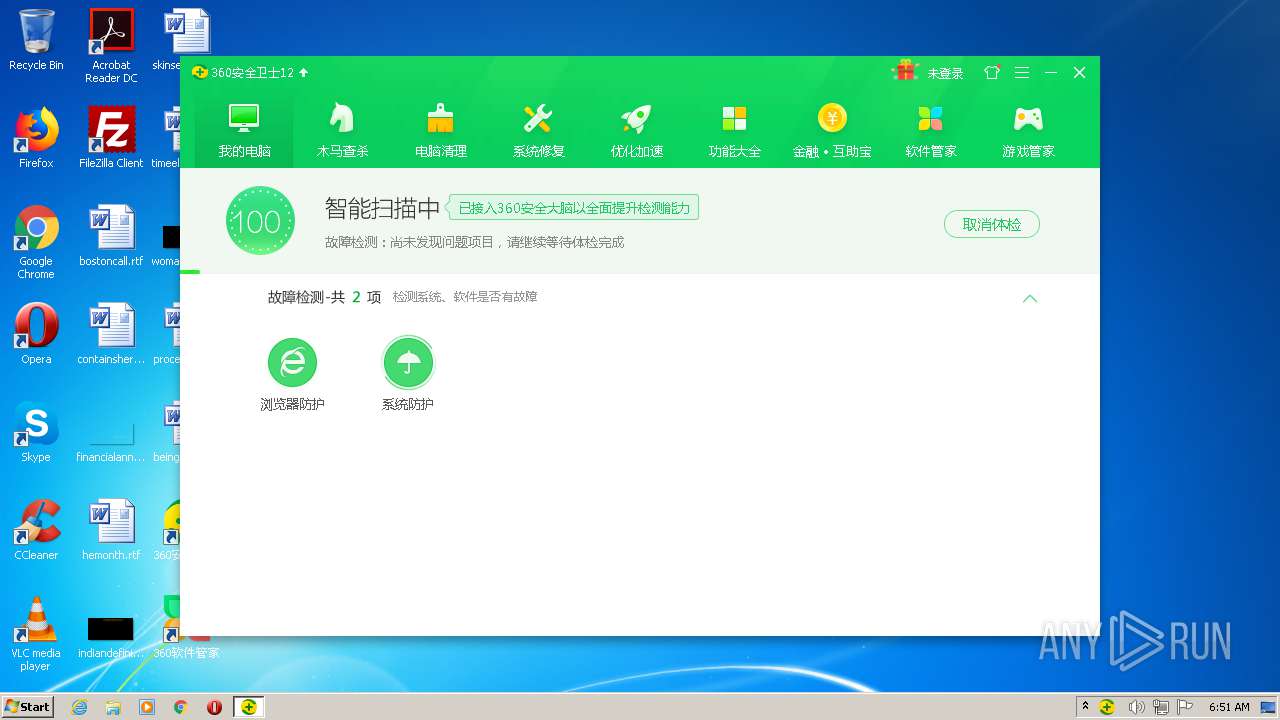
Task: Open the skin shirt icon
Action: pos(992,72)
